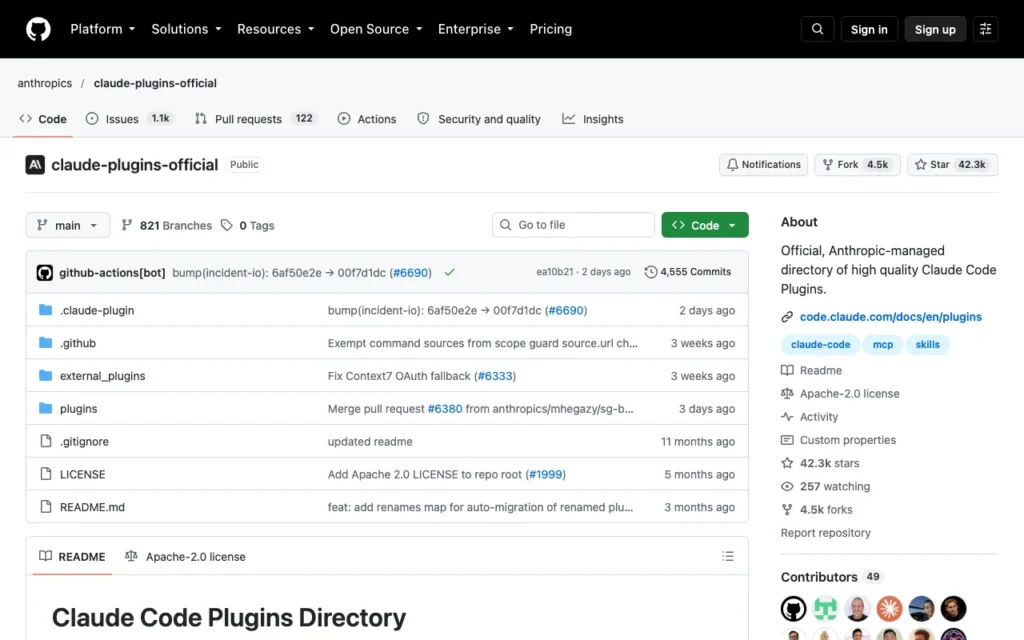This screenshot has width=1024, height=640.
Task: Open the 821 Branches link
Action: pos(167,225)
